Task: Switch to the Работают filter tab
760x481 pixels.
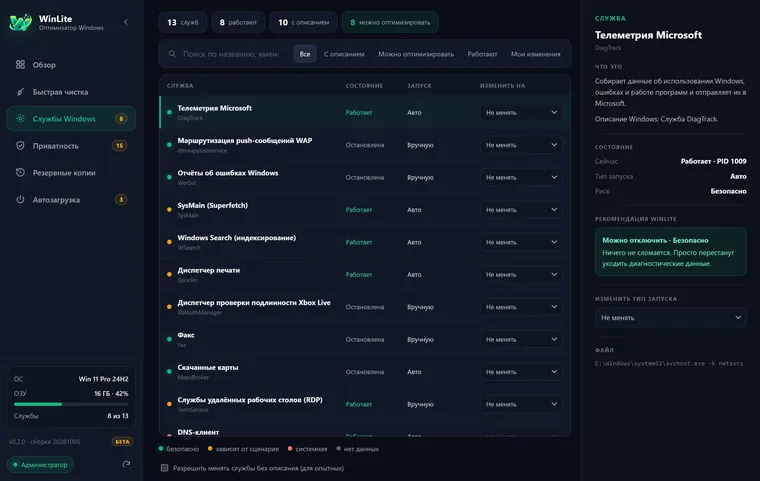Action: (482, 54)
